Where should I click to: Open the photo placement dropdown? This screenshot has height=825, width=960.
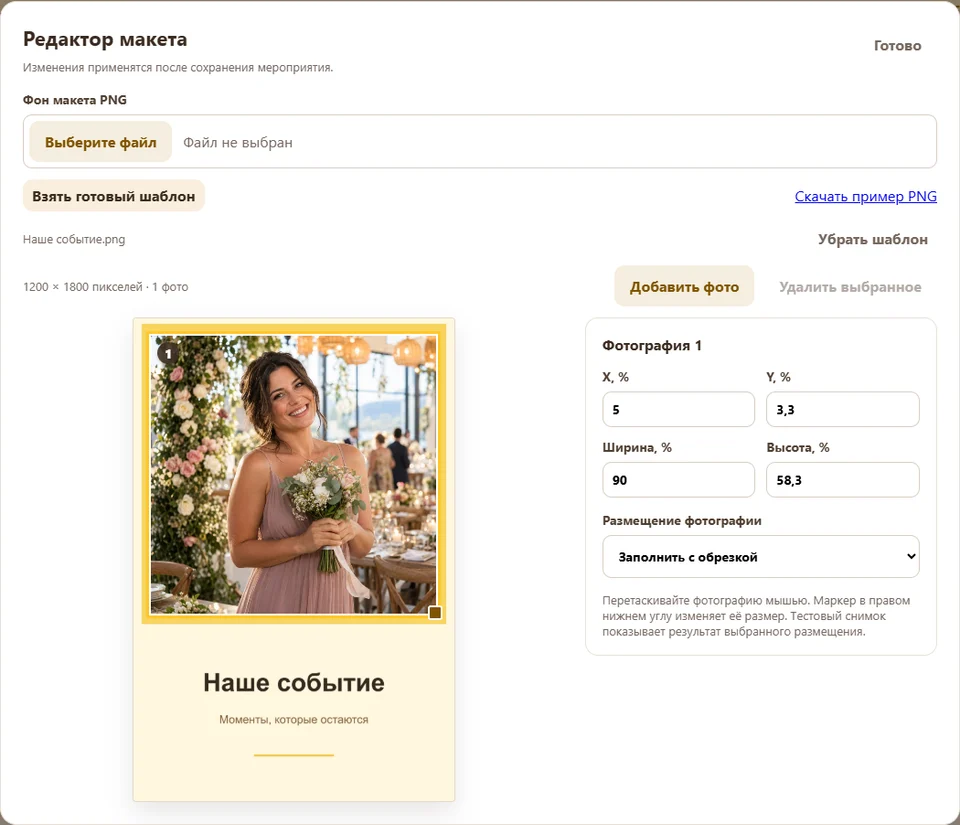[x=760, y=557]
